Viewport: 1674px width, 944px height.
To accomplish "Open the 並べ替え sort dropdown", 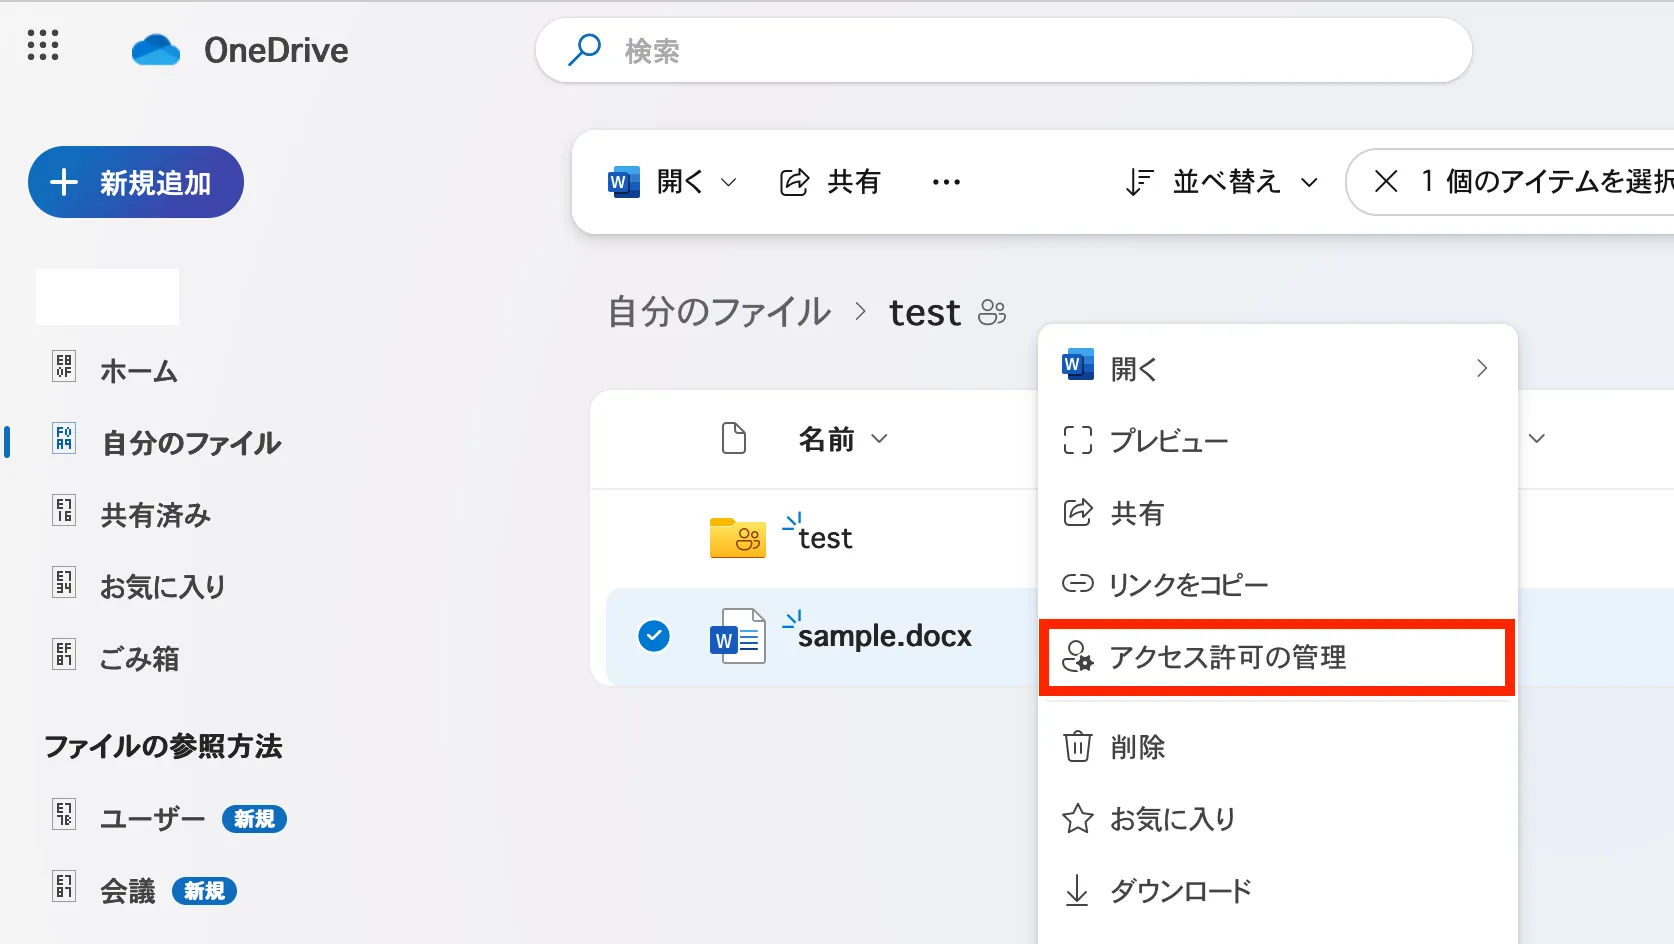I will [1222, 182].
